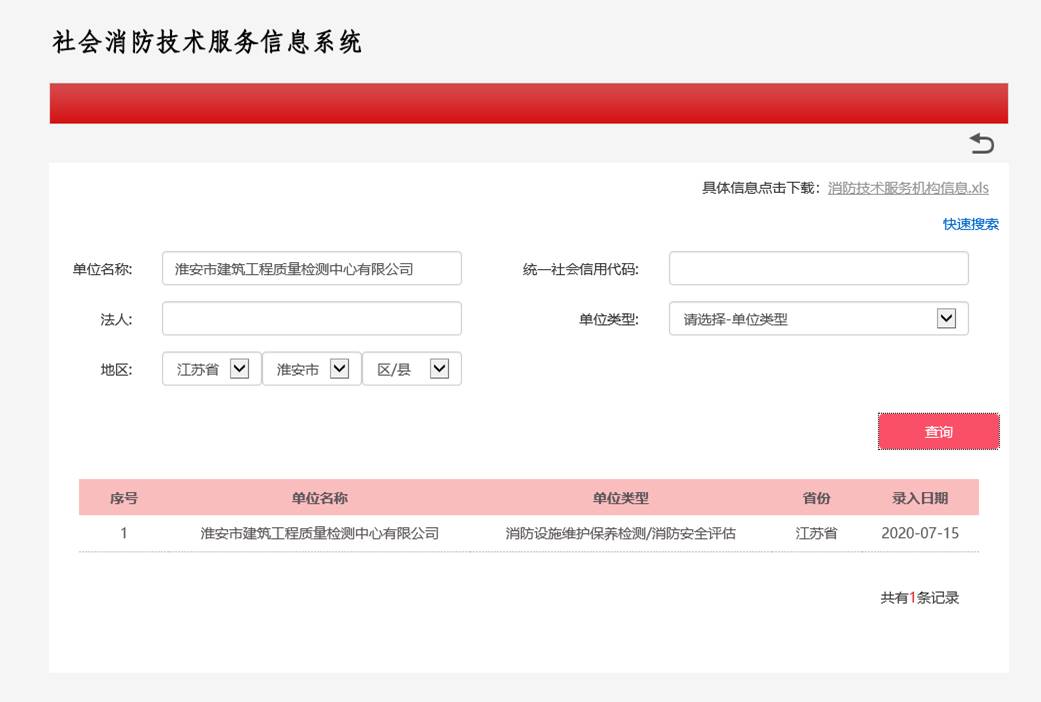Open the 单位类型 dropdown arrow
1041x702 pixels.
944,318
